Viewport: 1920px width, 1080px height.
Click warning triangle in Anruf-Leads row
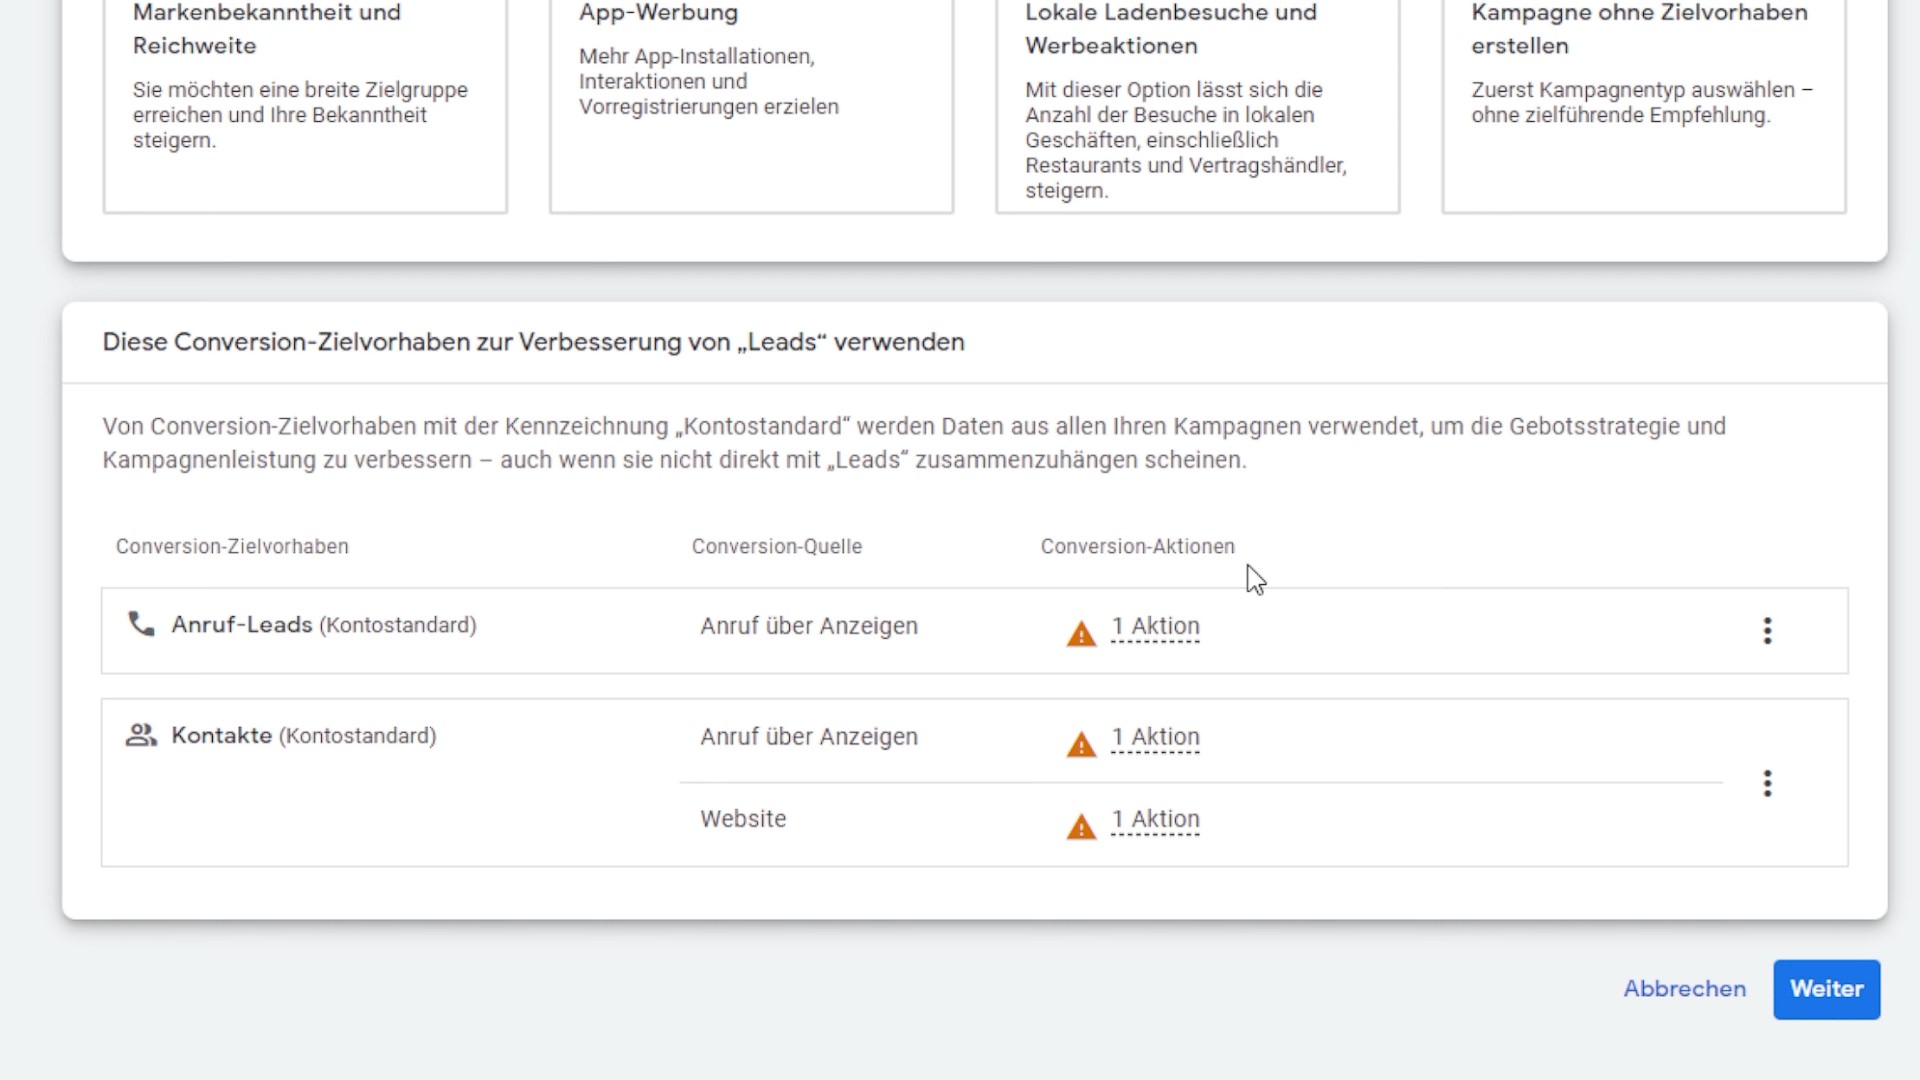point(1081,634)
